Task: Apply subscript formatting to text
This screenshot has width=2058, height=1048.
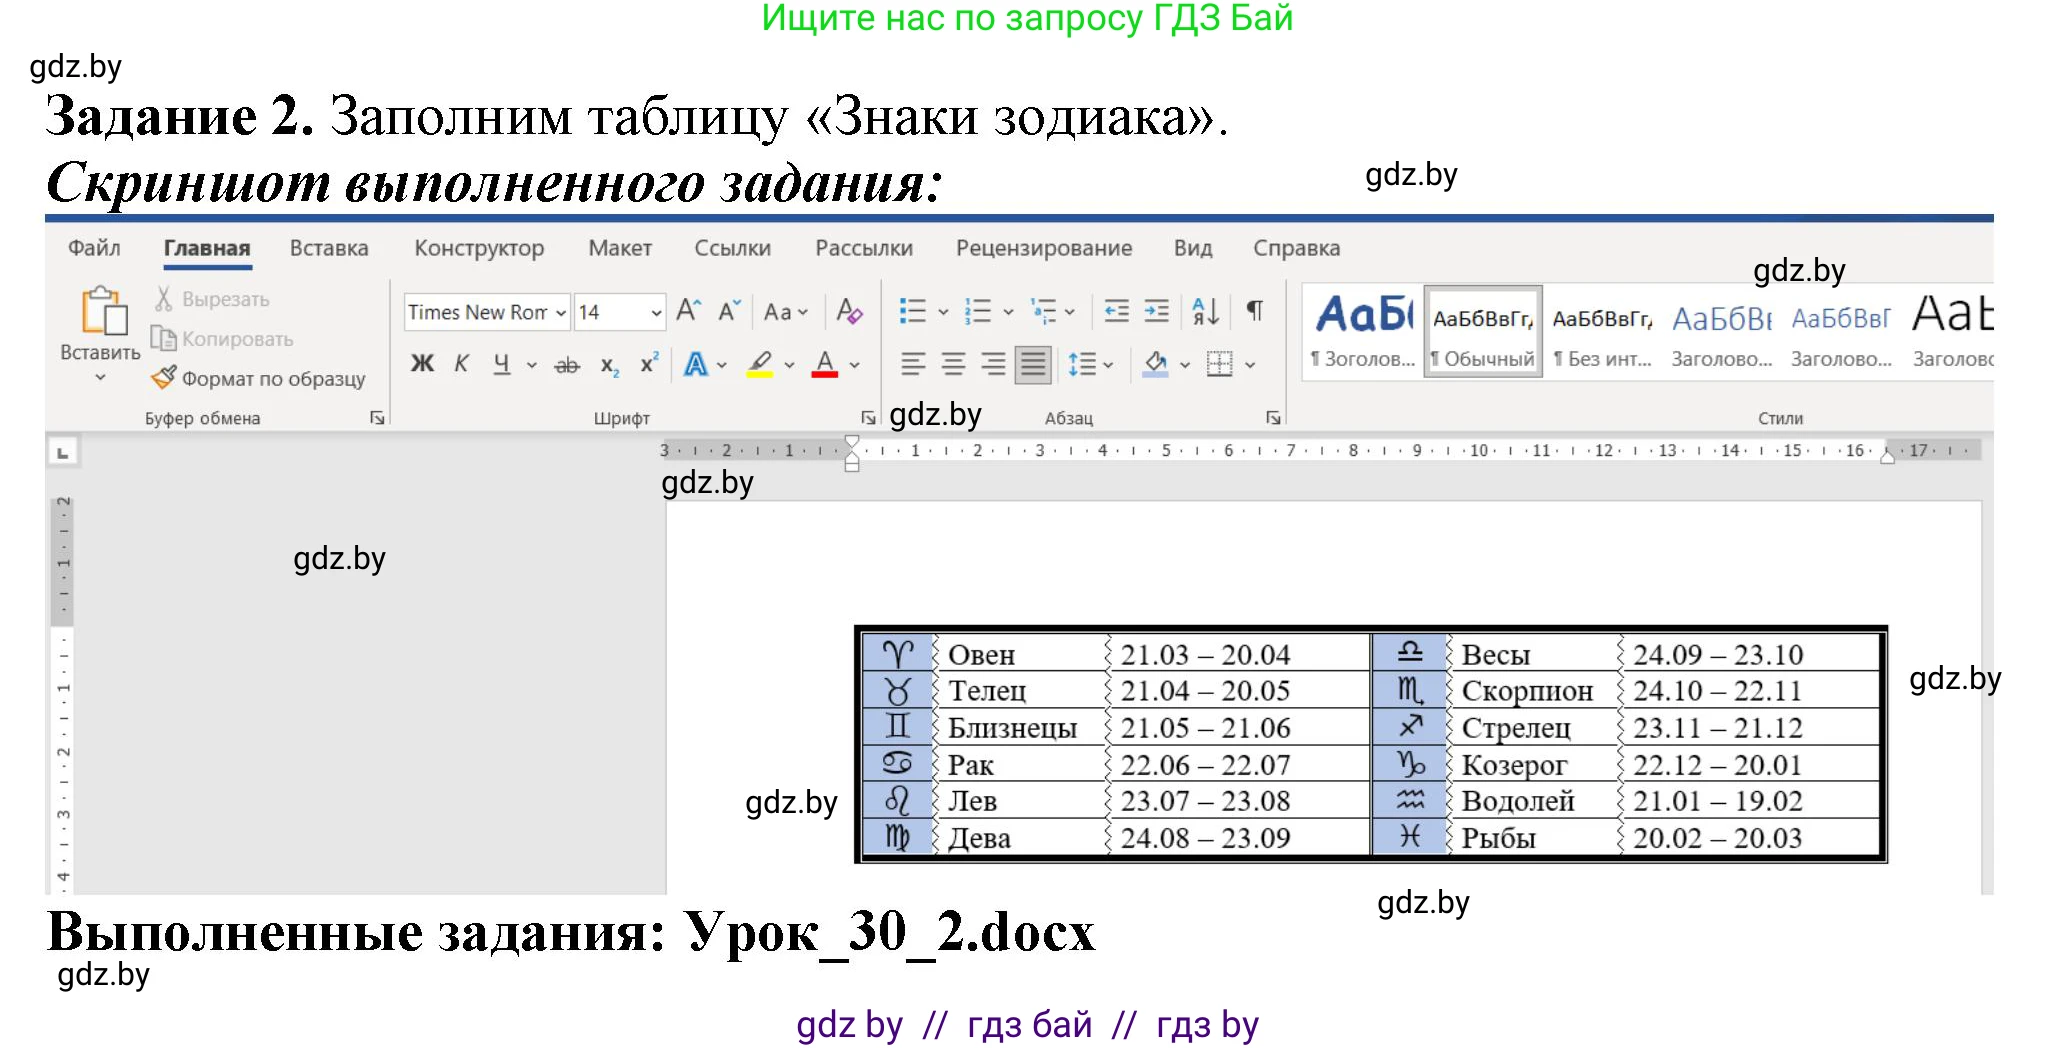Action: [x=608, y=363]
